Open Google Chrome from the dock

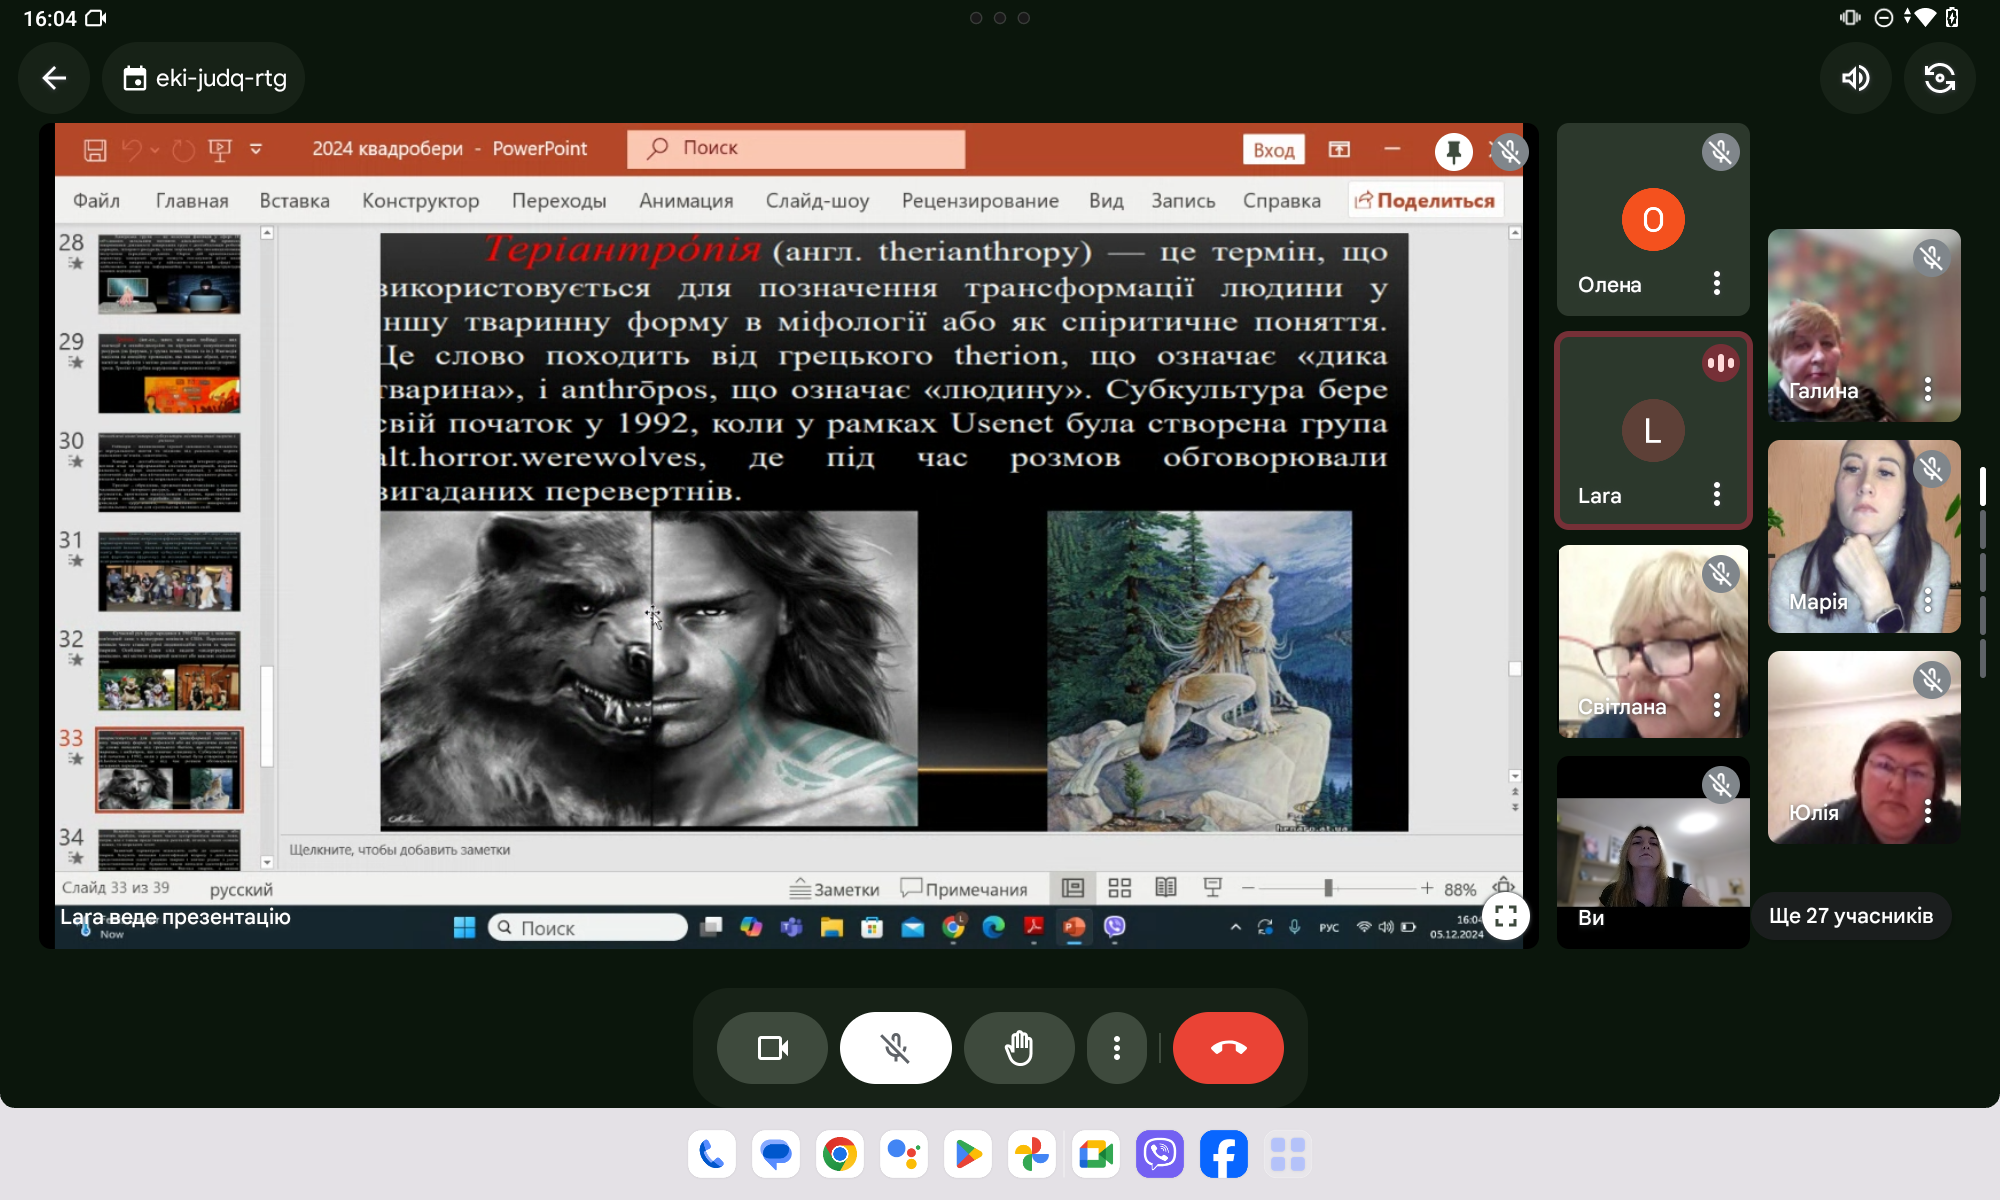click(840, 1155)
